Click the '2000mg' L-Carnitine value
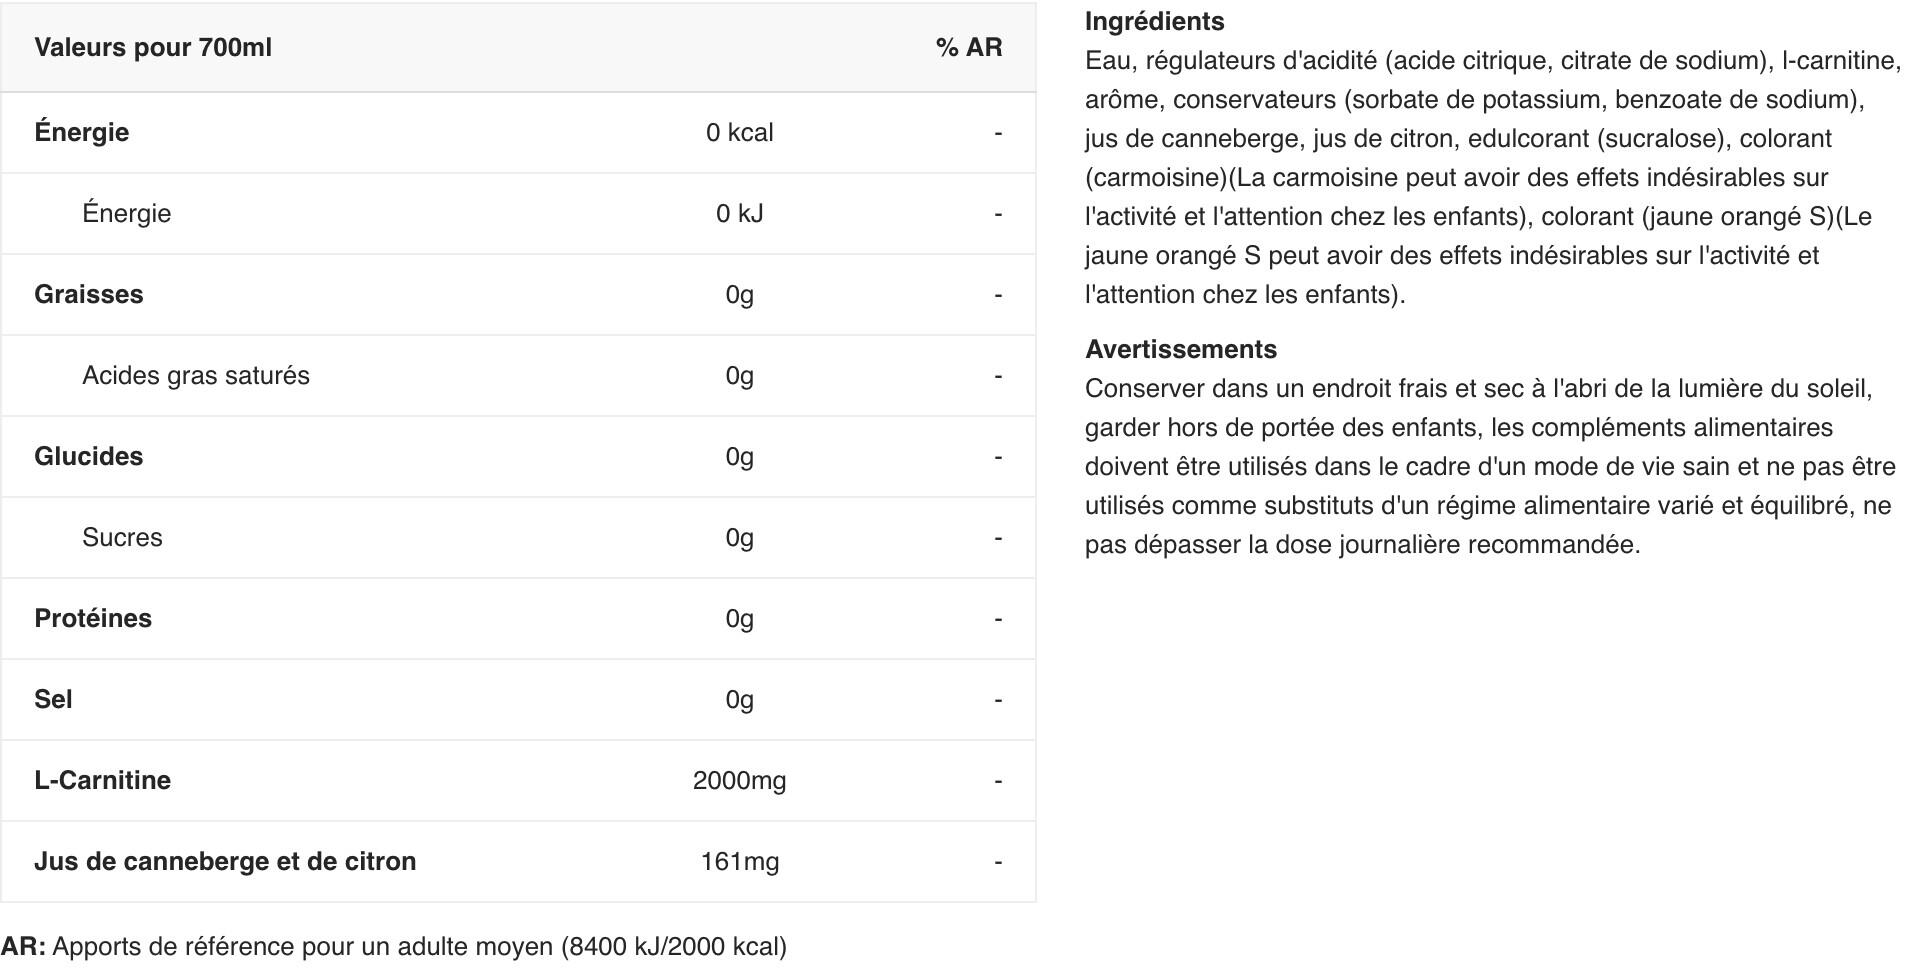 tap(739, 781)
